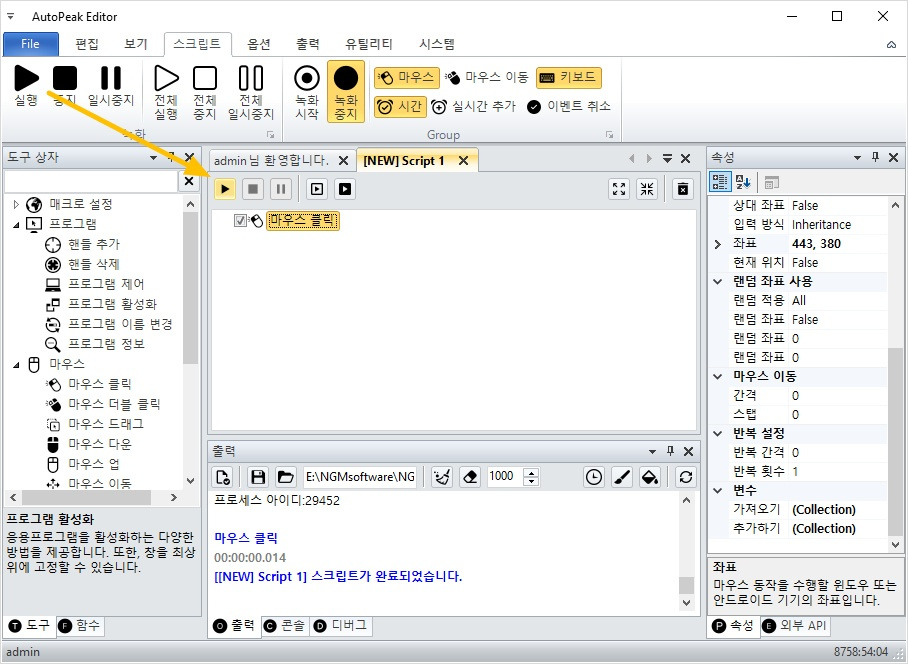Viewport: 908px width, 664px height.
Task: Open the 보기 ribbon tab
Action: tap(136, 44)
